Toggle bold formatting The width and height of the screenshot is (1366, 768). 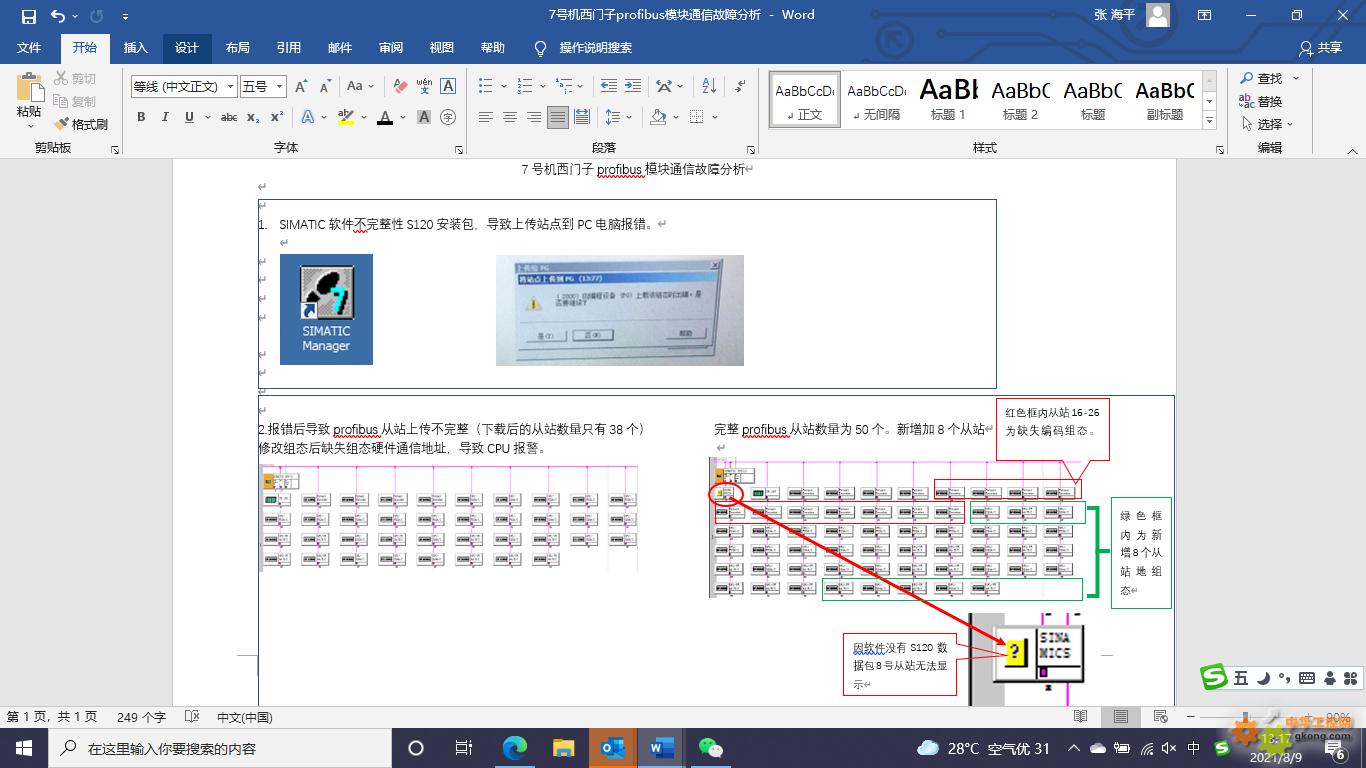(x=141, y=117)
